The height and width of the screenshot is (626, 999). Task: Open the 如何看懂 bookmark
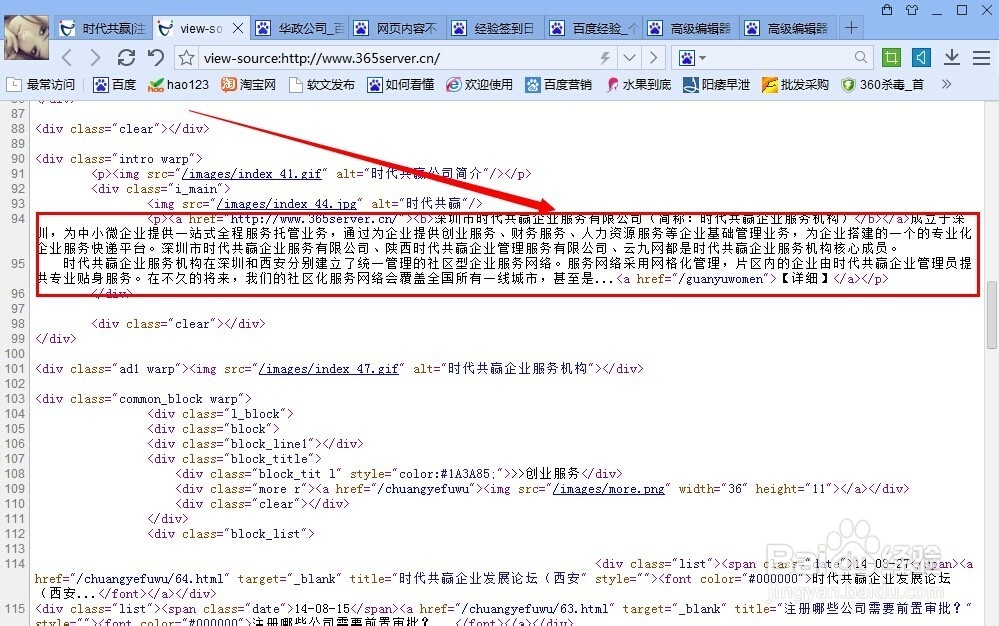(401, 84)
